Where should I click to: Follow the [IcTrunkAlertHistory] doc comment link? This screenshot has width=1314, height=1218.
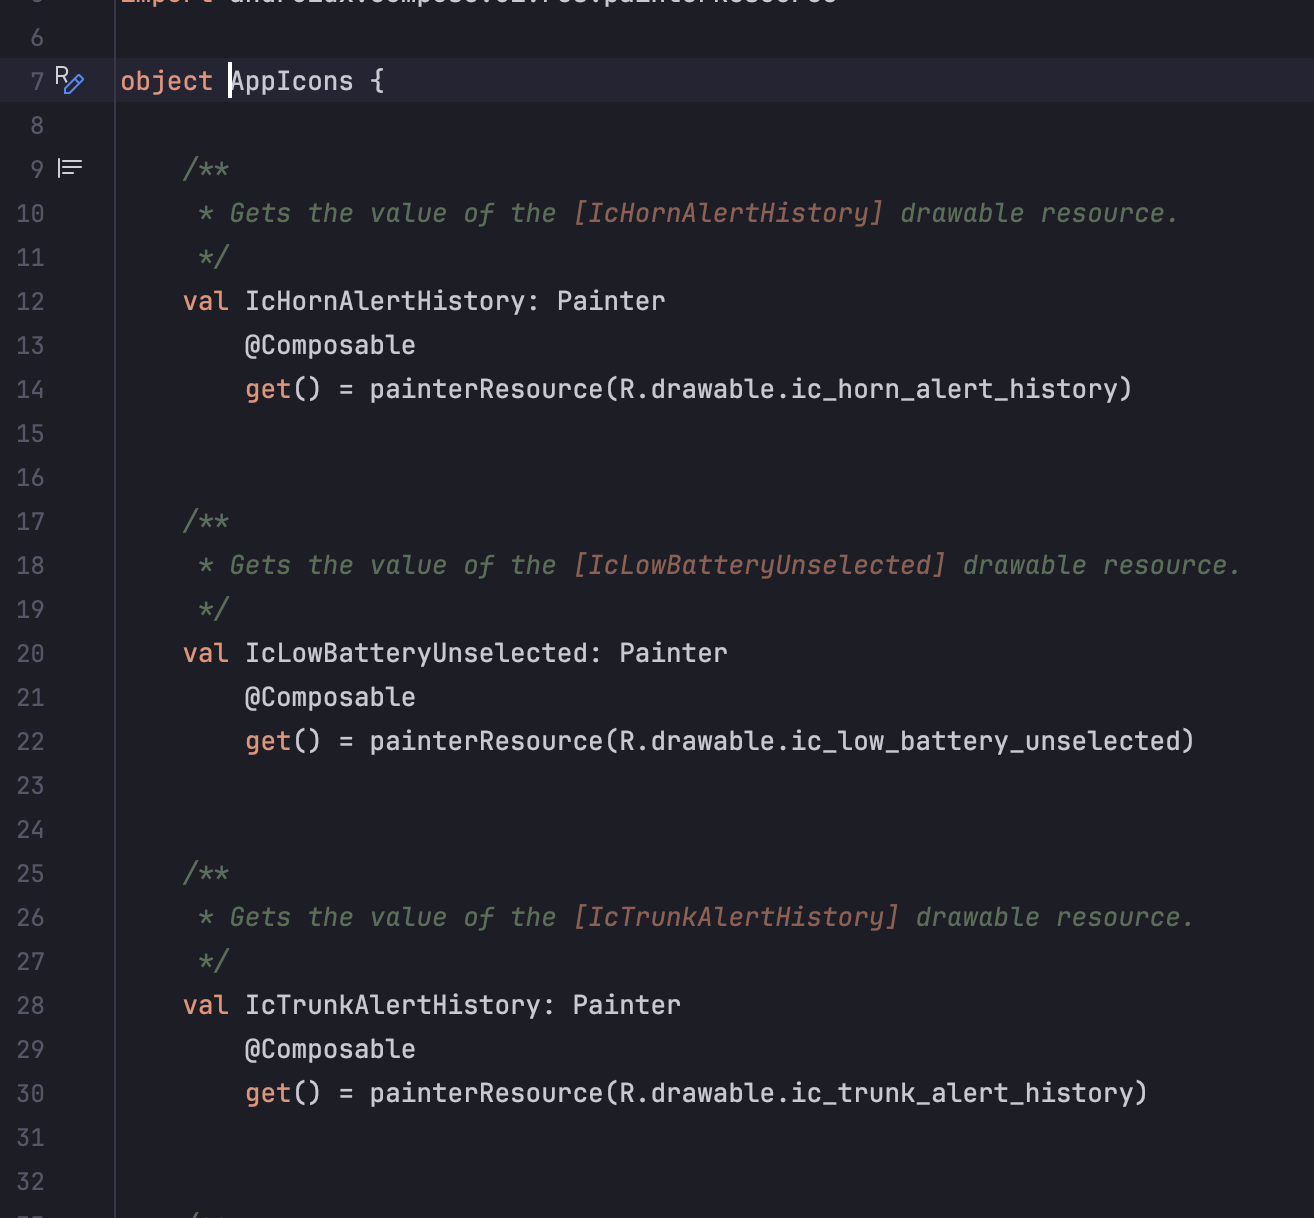(737, 917)
